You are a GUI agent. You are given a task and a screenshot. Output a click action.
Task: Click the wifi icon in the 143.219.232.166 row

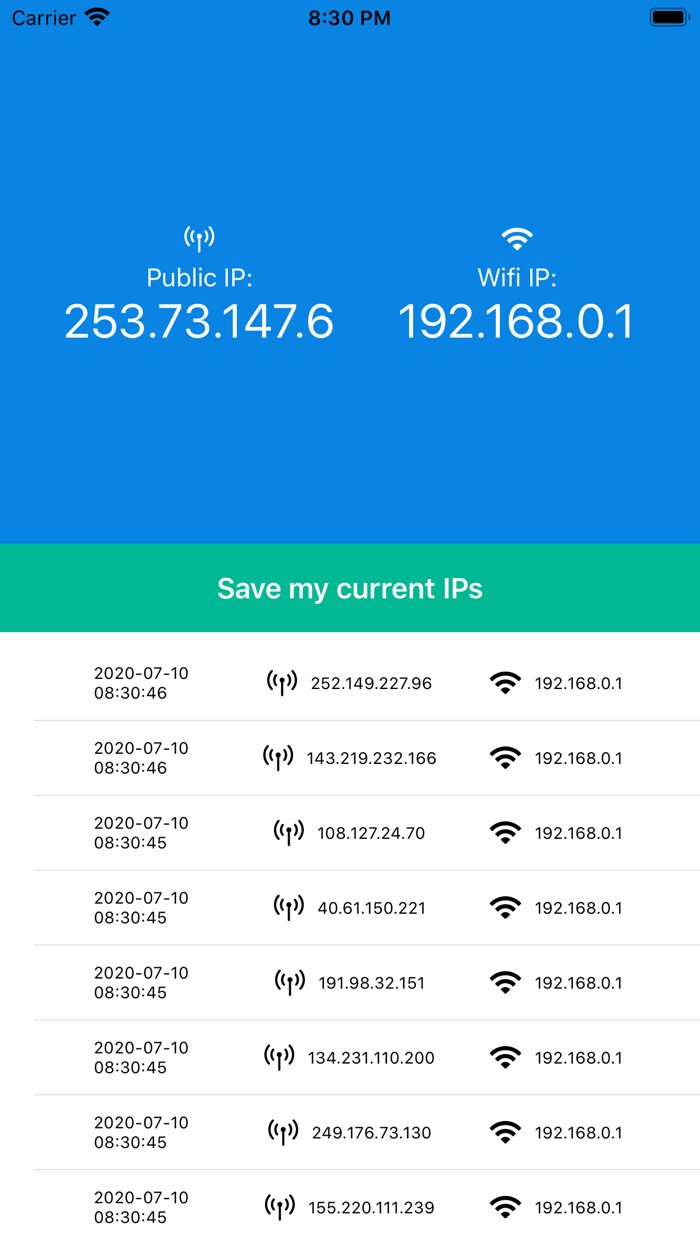(x=507, y=757)
